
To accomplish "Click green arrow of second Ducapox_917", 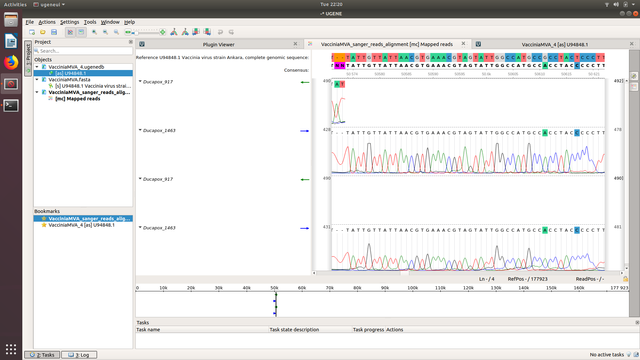I will pos(304,180).
